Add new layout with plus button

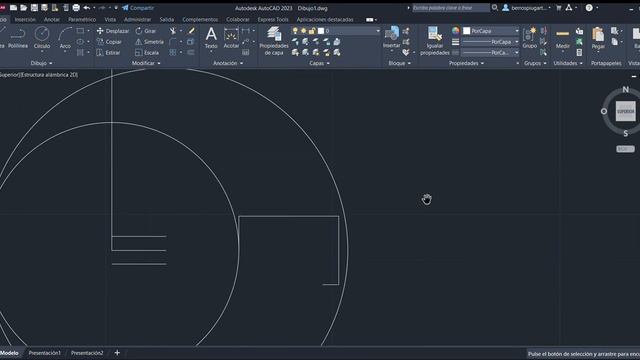coord(117,353)
